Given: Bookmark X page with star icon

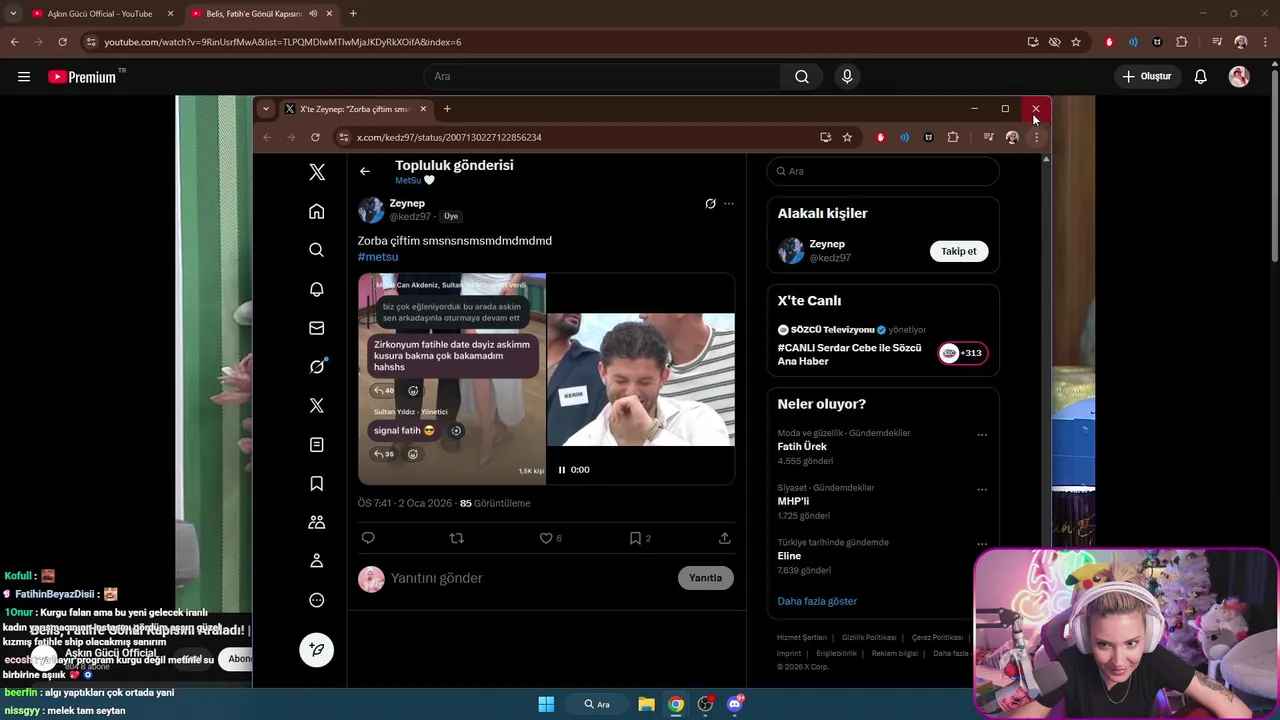Looking at the screenshot, I should 847,137.
